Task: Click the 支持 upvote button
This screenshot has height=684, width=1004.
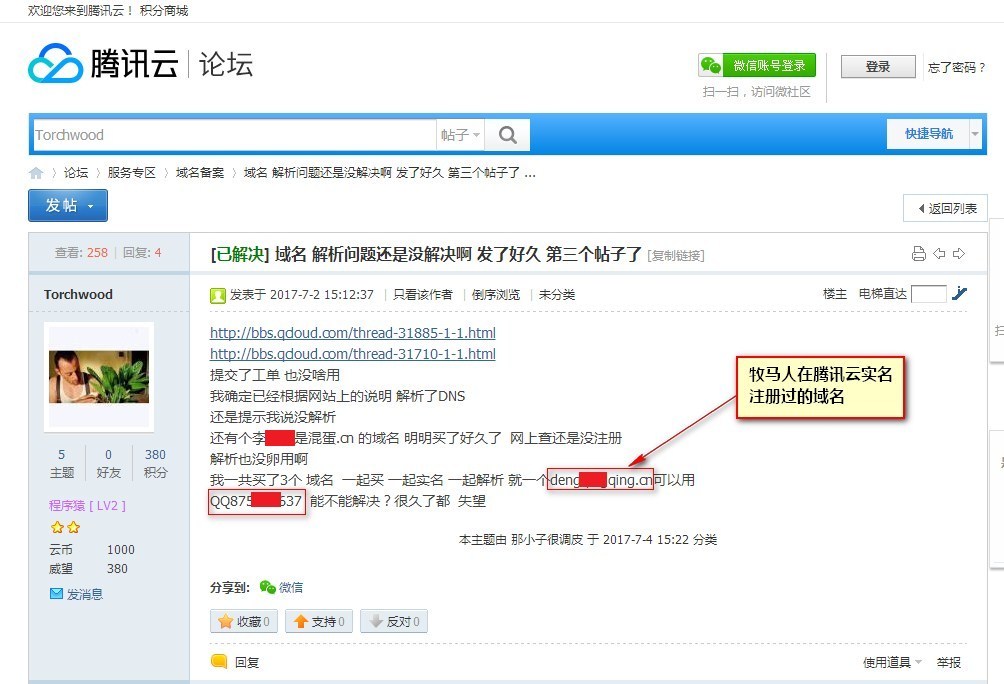Action: point(319,621)
